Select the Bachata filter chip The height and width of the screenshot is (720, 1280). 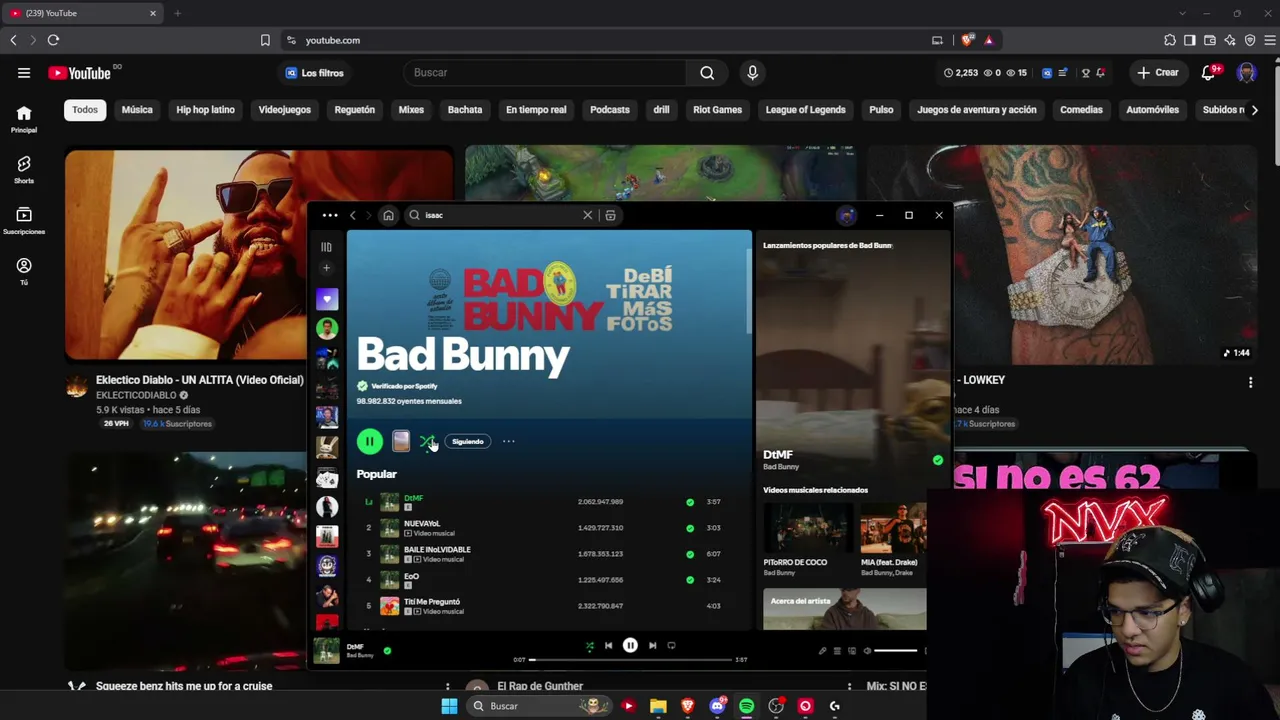465,110
